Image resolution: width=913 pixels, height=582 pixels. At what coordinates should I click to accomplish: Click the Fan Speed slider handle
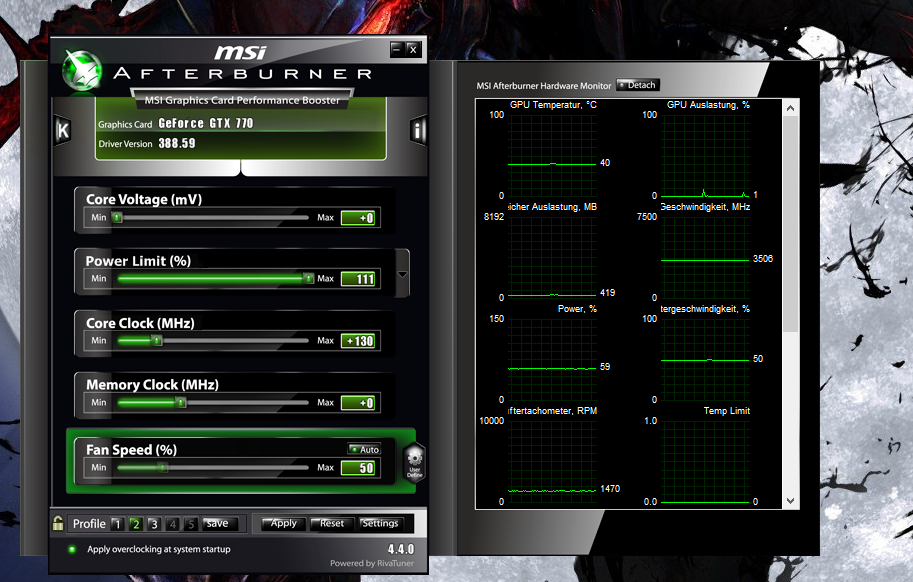pyautogui.click(x=163, y=467)
